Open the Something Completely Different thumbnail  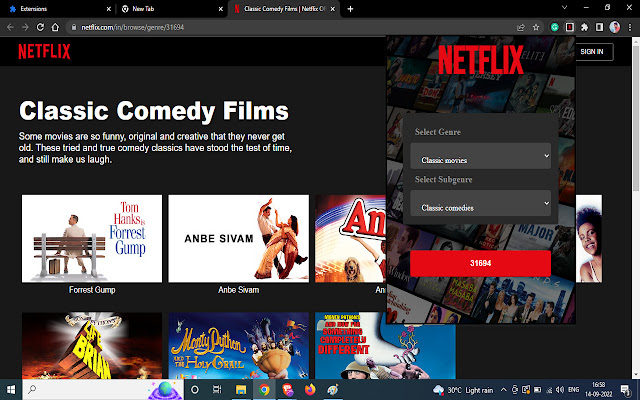point(385,346)
